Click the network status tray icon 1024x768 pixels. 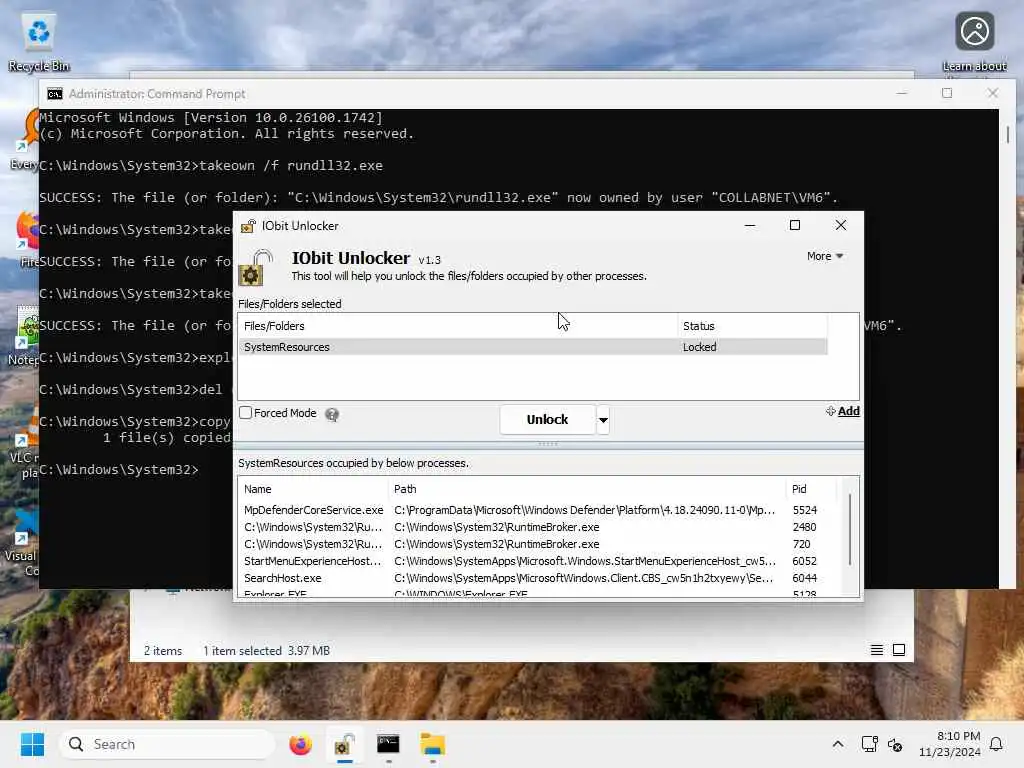869,744
